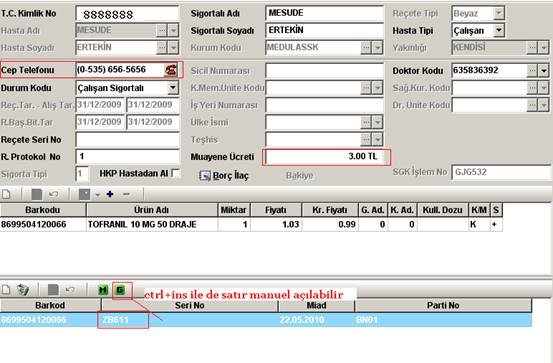
Task: Open Ülke İsmi lookup ellipsis button
Action: pos(366,122)
